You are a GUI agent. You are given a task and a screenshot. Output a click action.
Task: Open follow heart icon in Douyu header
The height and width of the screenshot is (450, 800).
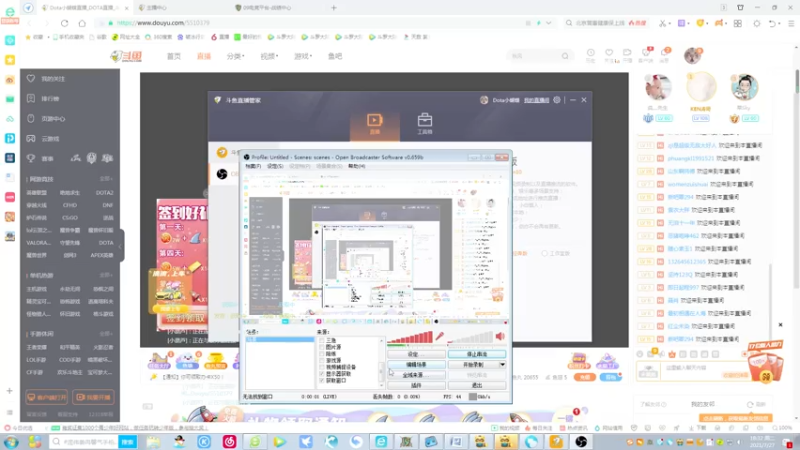pos(609,53)
